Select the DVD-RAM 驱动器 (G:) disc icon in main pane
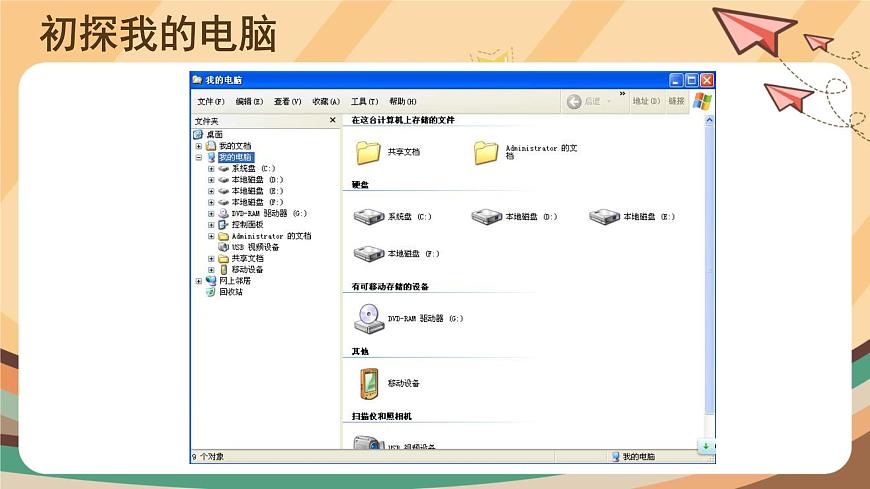Image resolution: width=870 pixels, height=489 pixels. [x=369, y=319]
